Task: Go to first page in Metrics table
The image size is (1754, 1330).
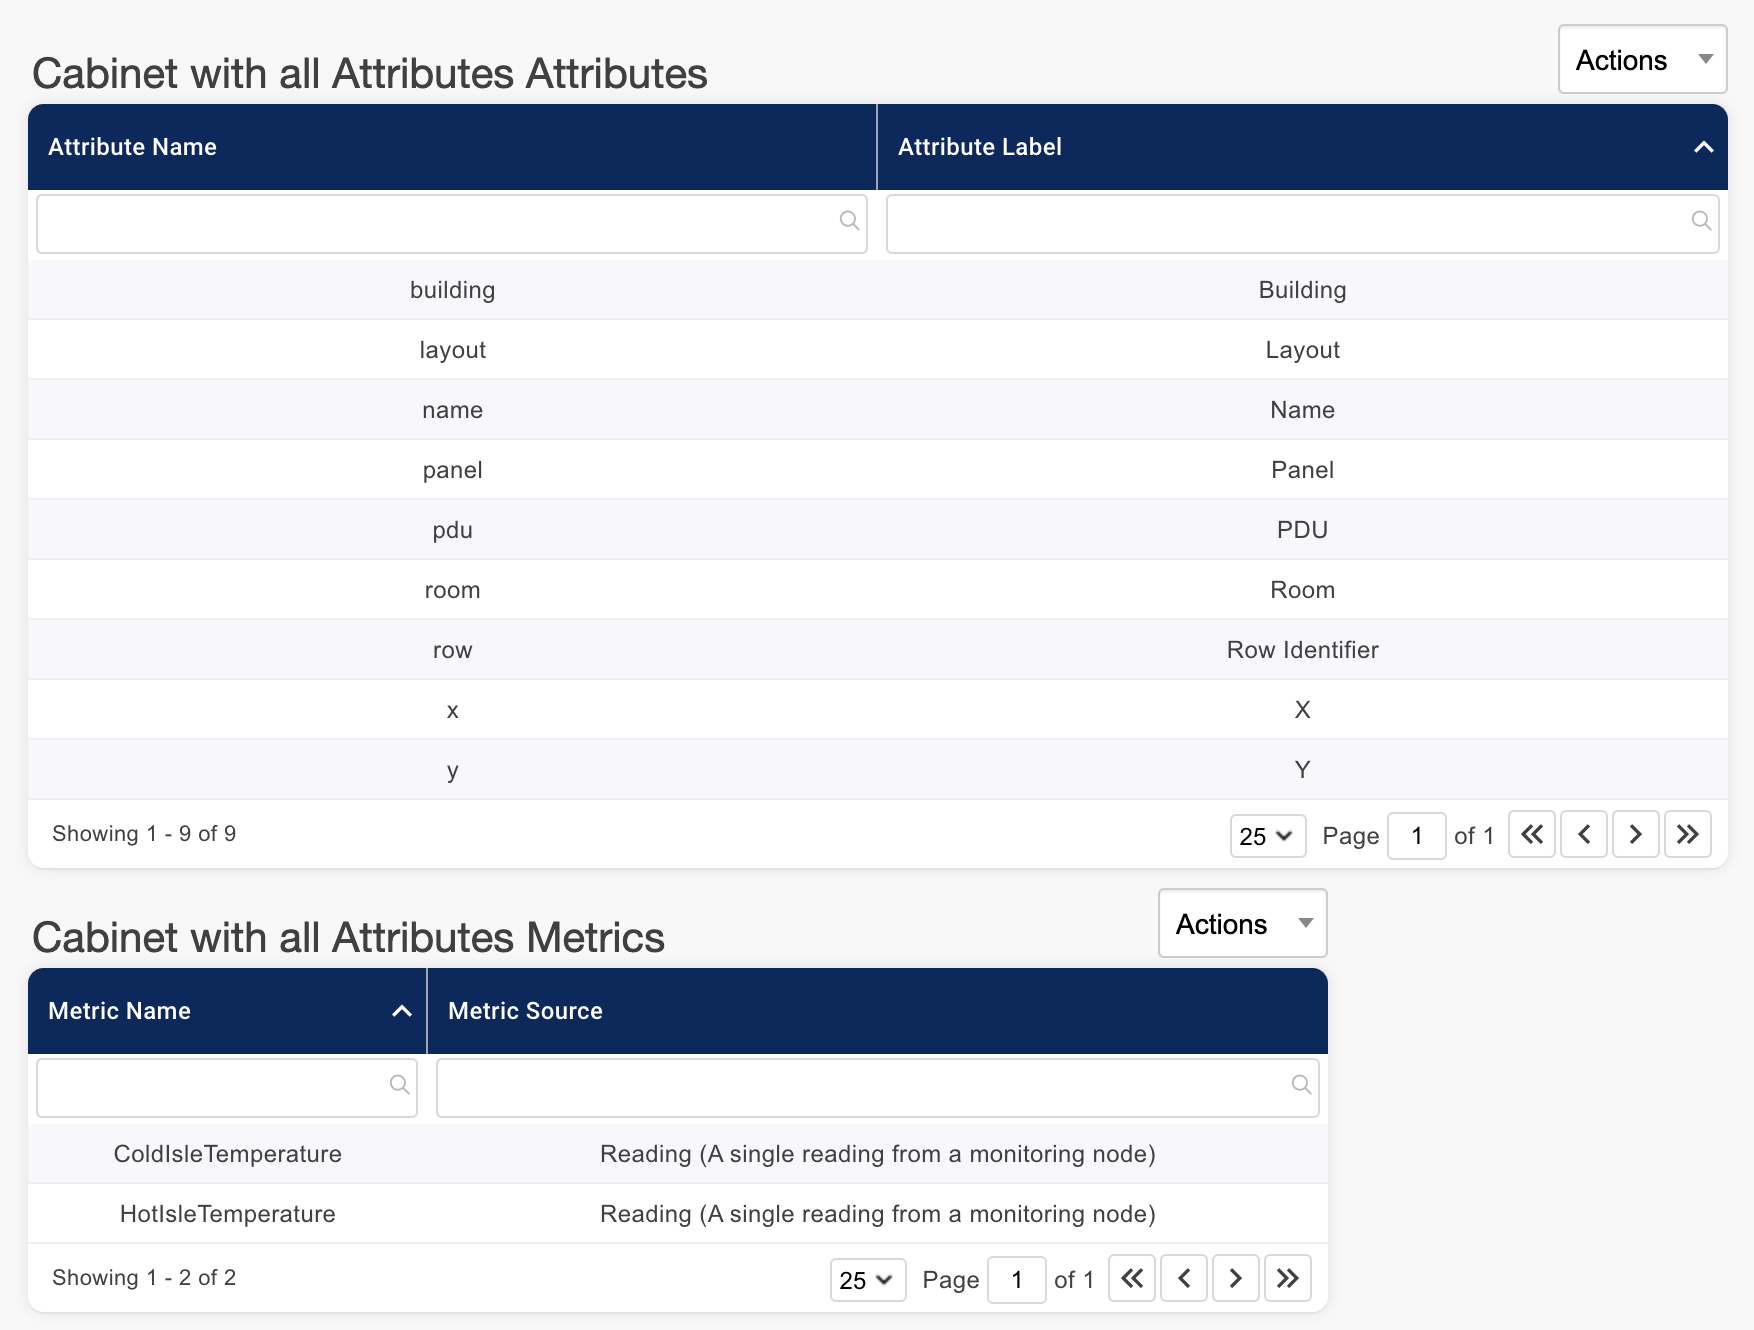Action: (1131, 1279)
